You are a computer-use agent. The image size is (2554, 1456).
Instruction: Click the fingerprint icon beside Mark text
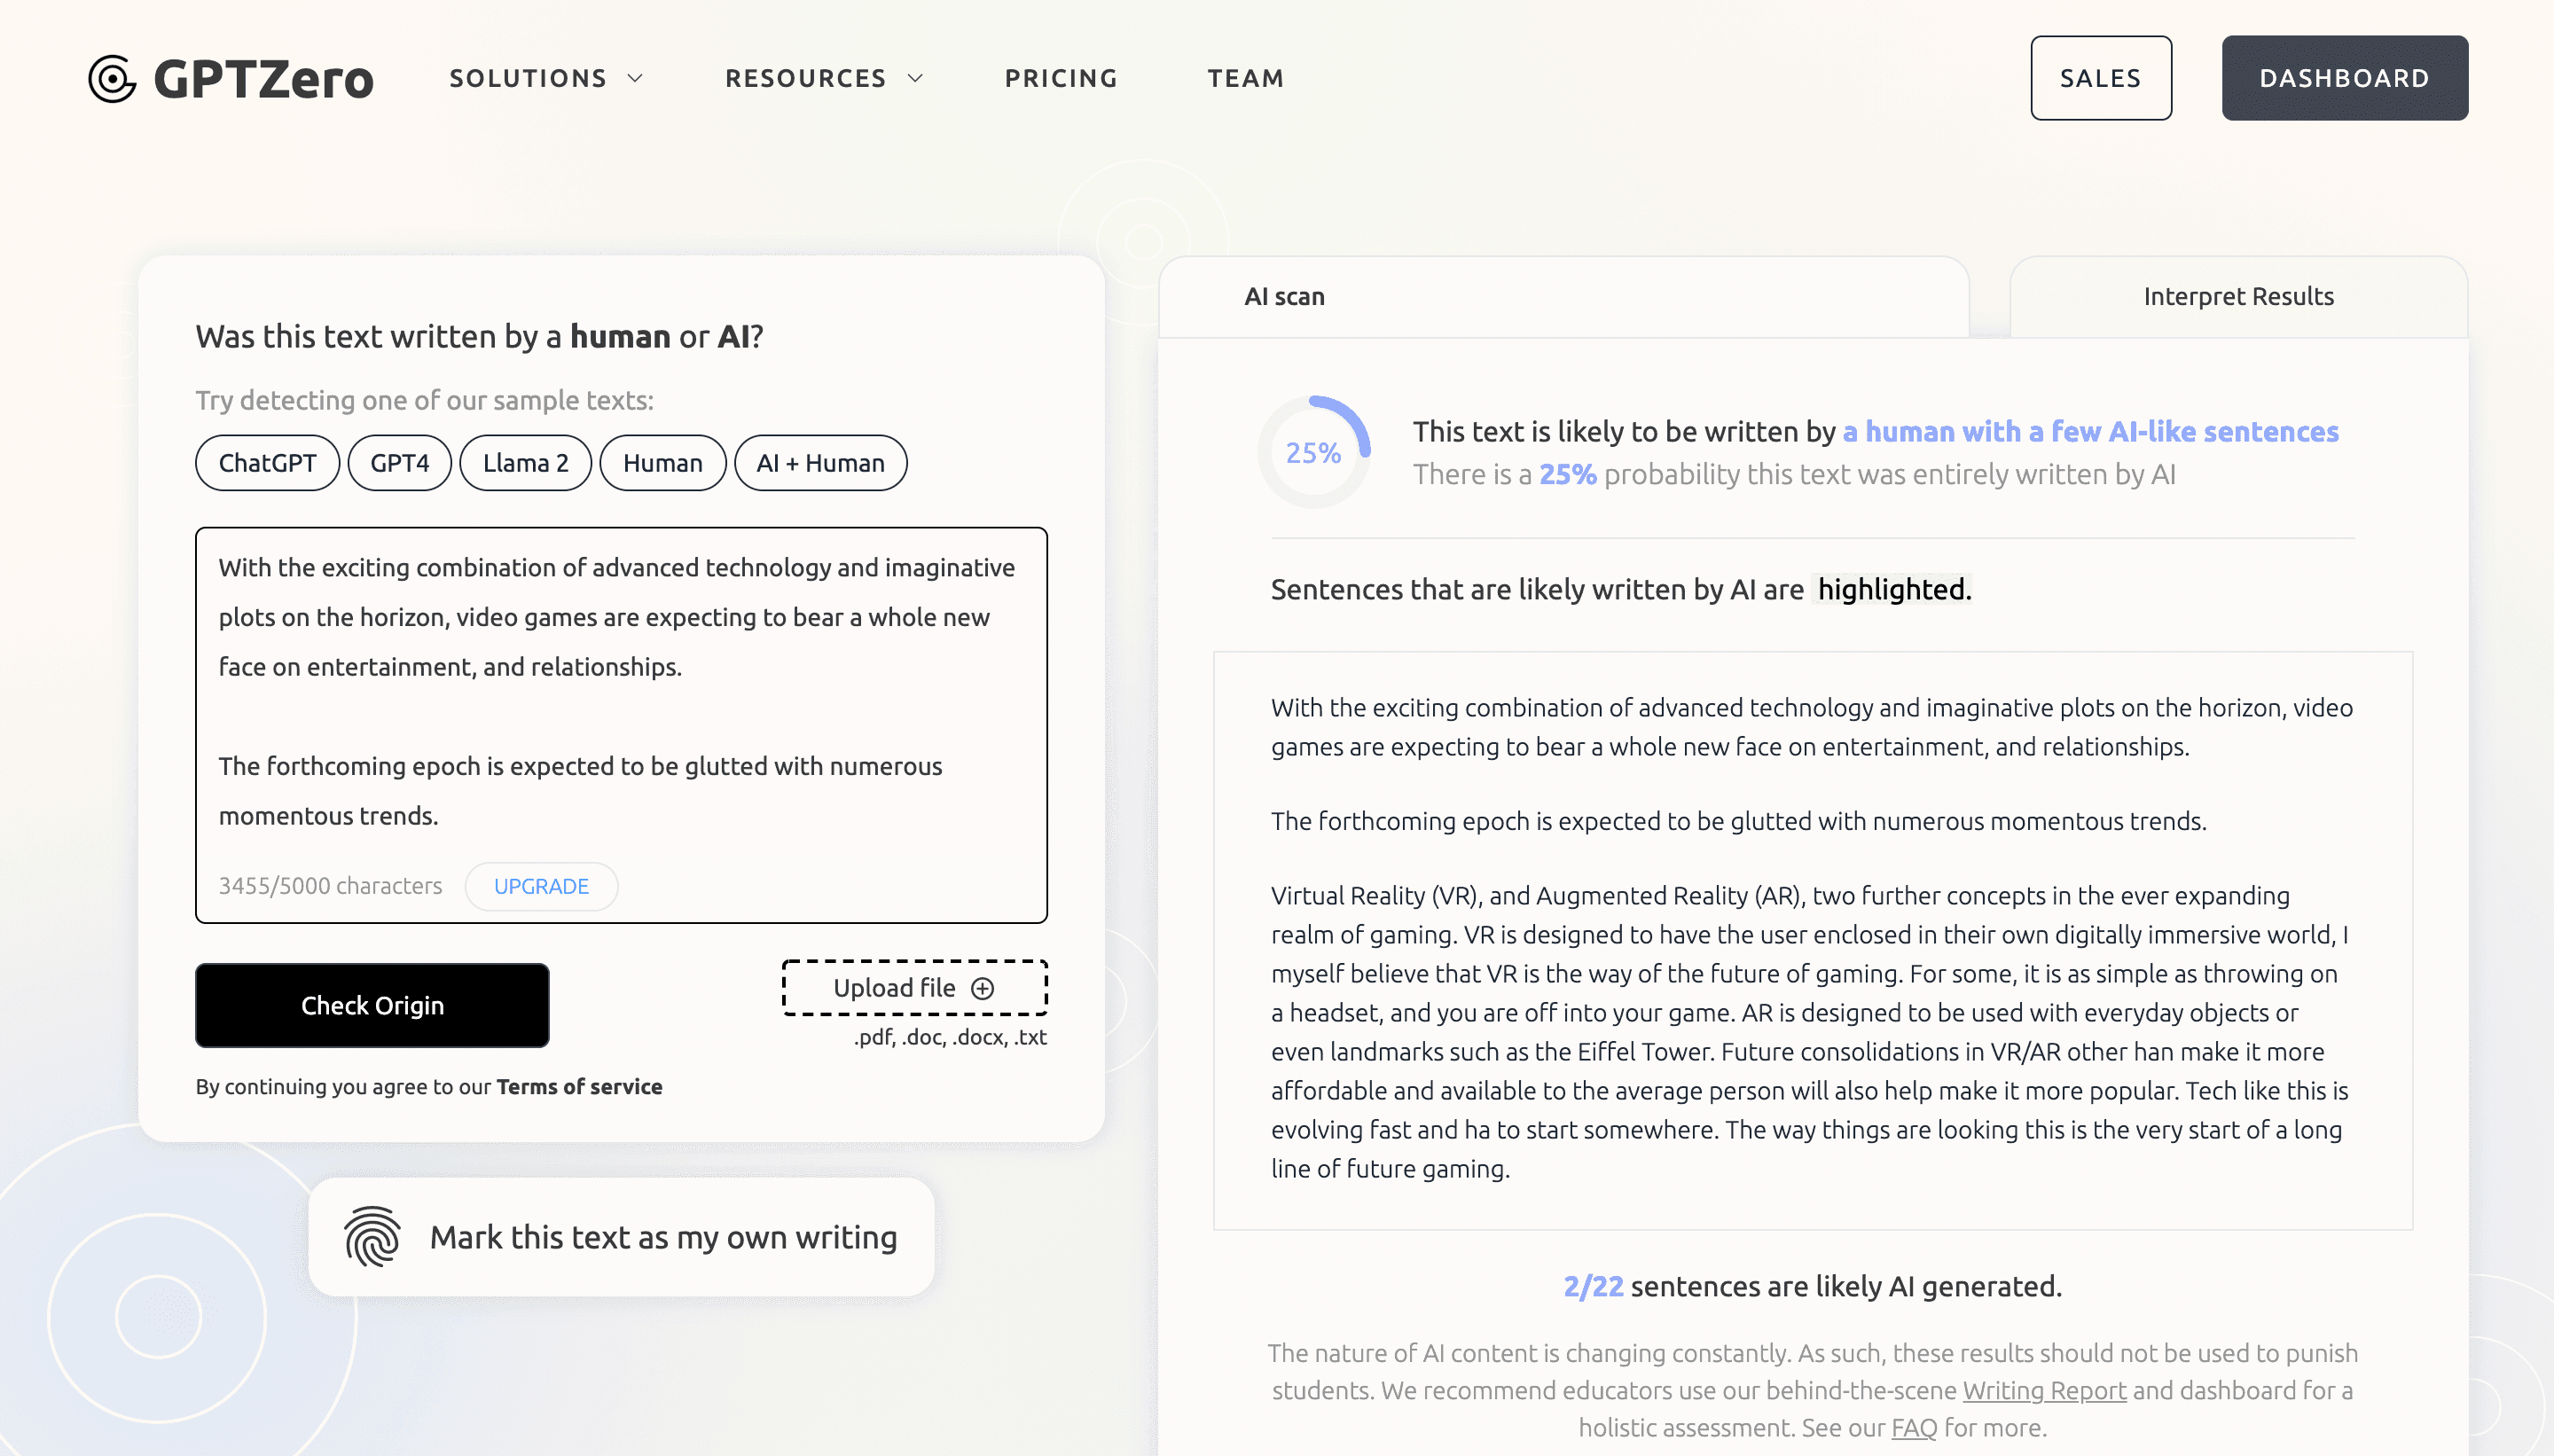tap(372, 1237)
